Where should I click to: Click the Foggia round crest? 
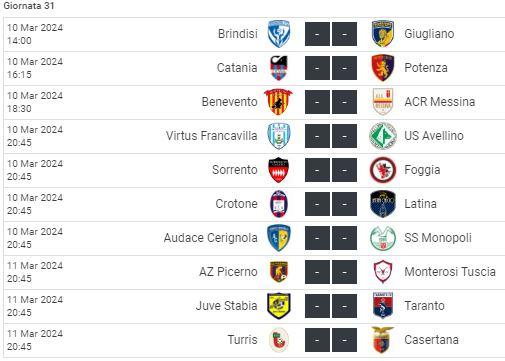[x=383, y=170]
